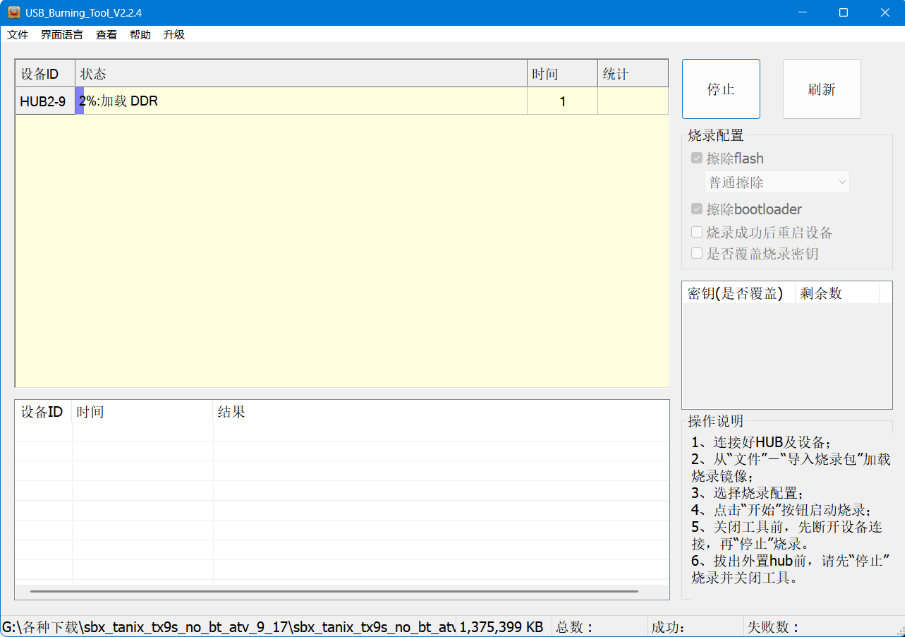Click the USB Burning Tool app icon
The image size is (905, 637).
(x=14, y=12)
